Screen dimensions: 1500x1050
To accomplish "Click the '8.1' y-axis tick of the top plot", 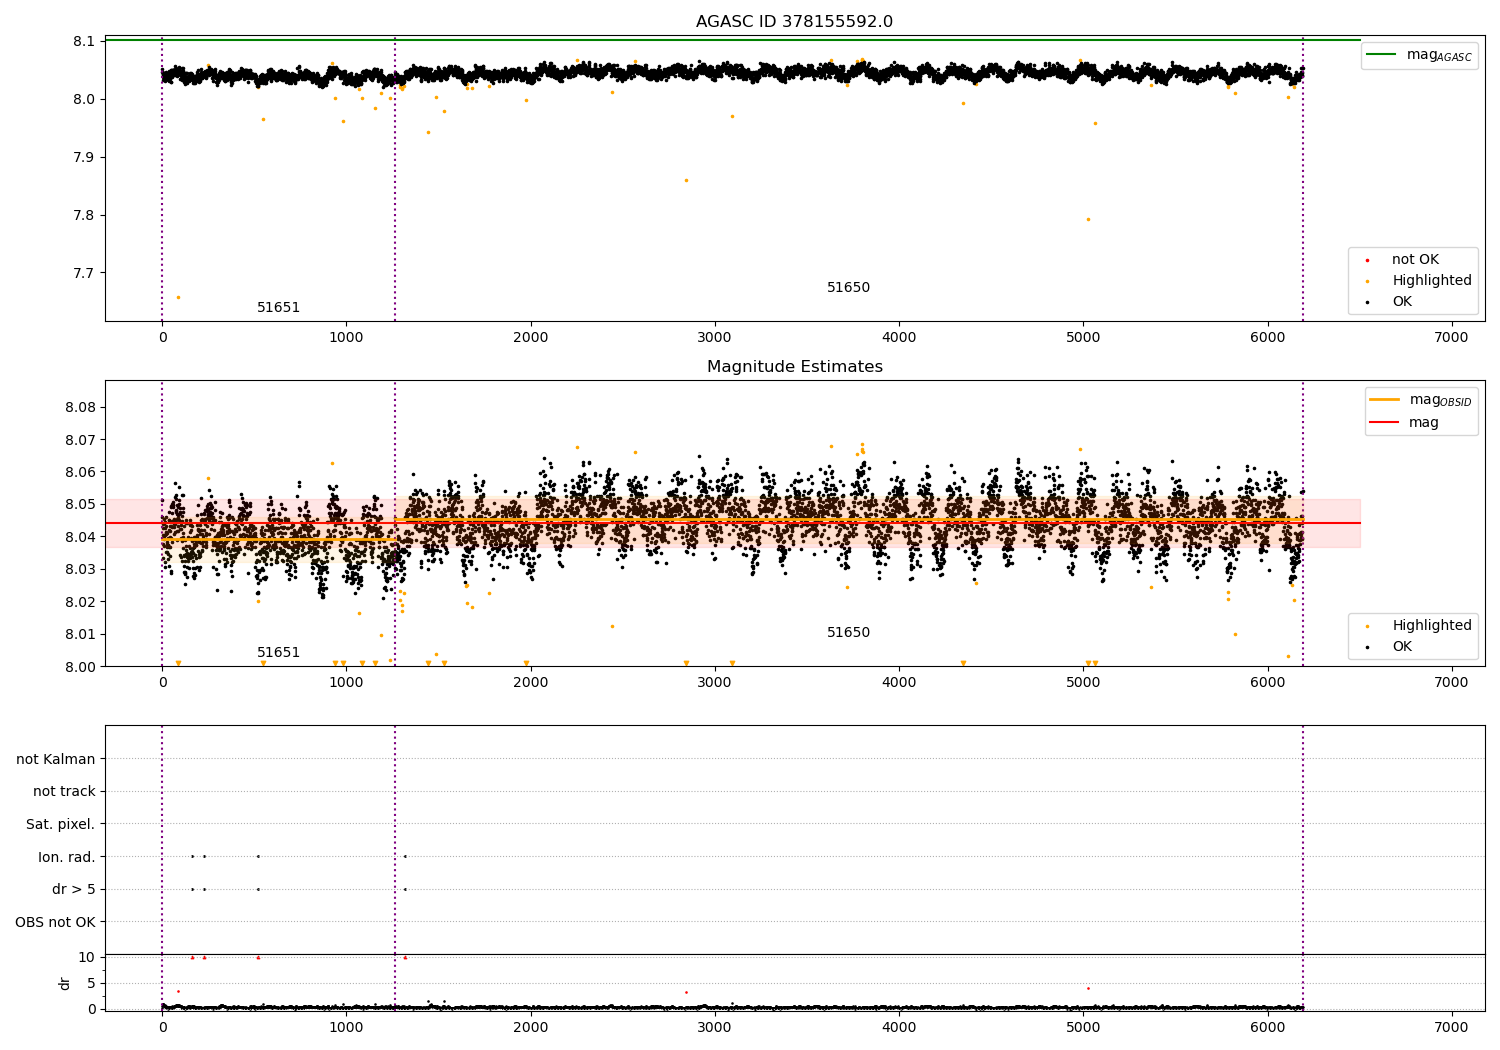I will [84, 41].
